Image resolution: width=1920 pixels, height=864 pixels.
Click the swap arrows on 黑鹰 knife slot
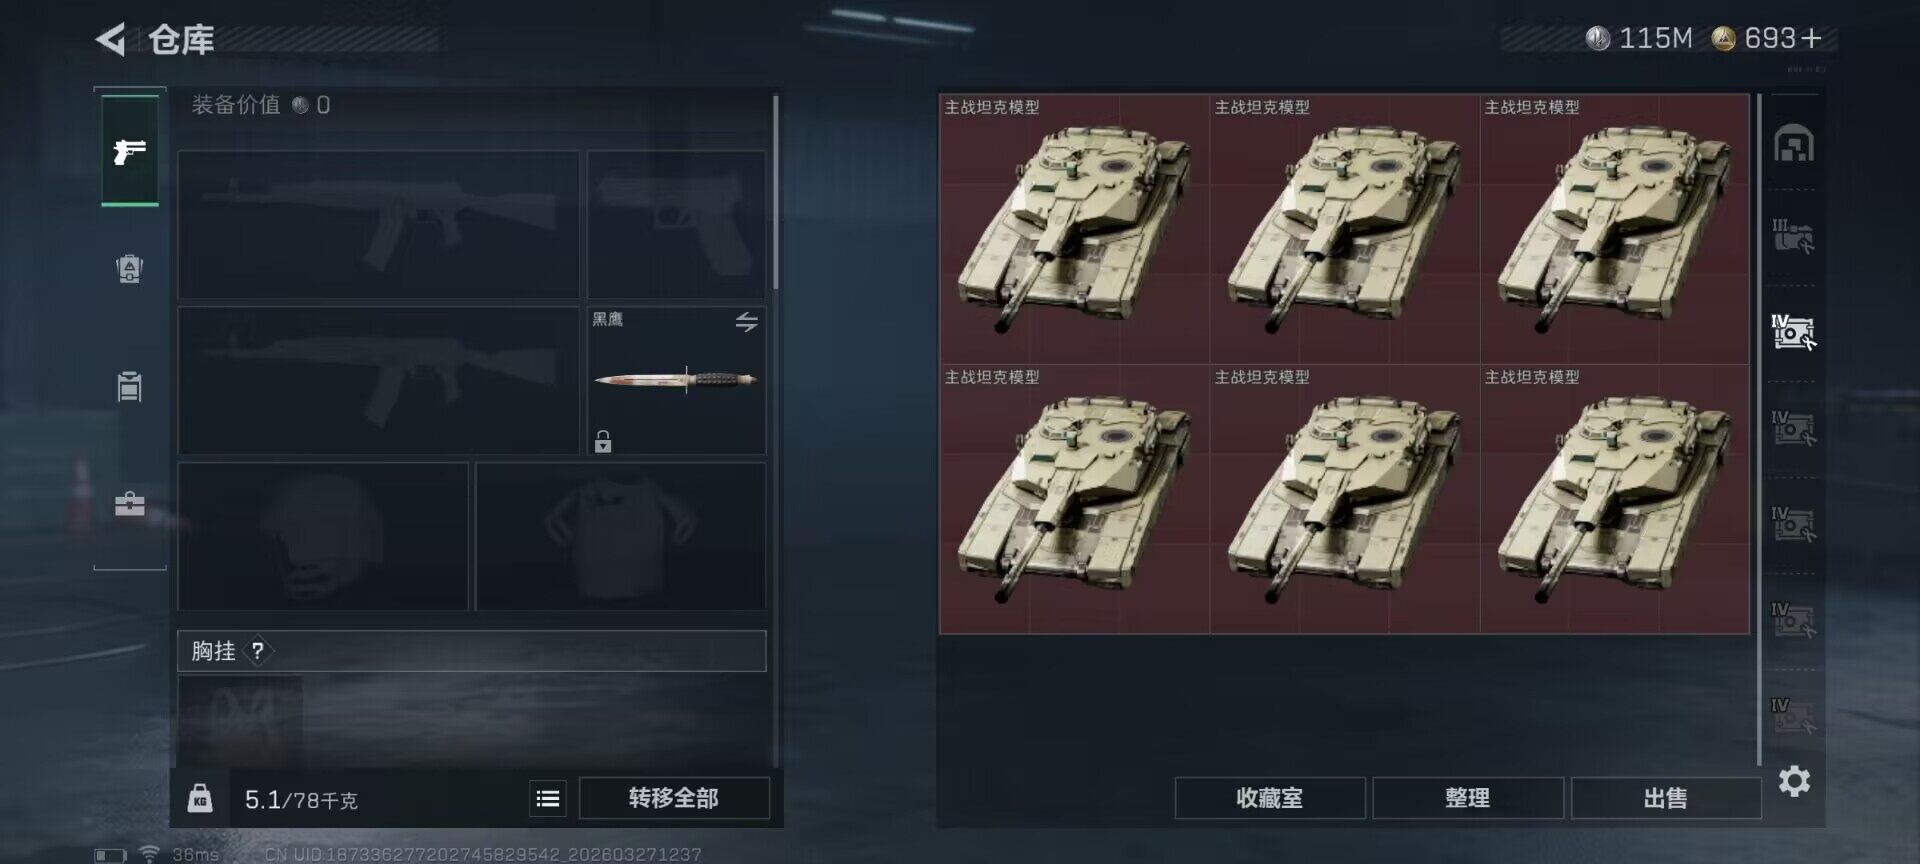pyautogui.click(x=747, y=322)
